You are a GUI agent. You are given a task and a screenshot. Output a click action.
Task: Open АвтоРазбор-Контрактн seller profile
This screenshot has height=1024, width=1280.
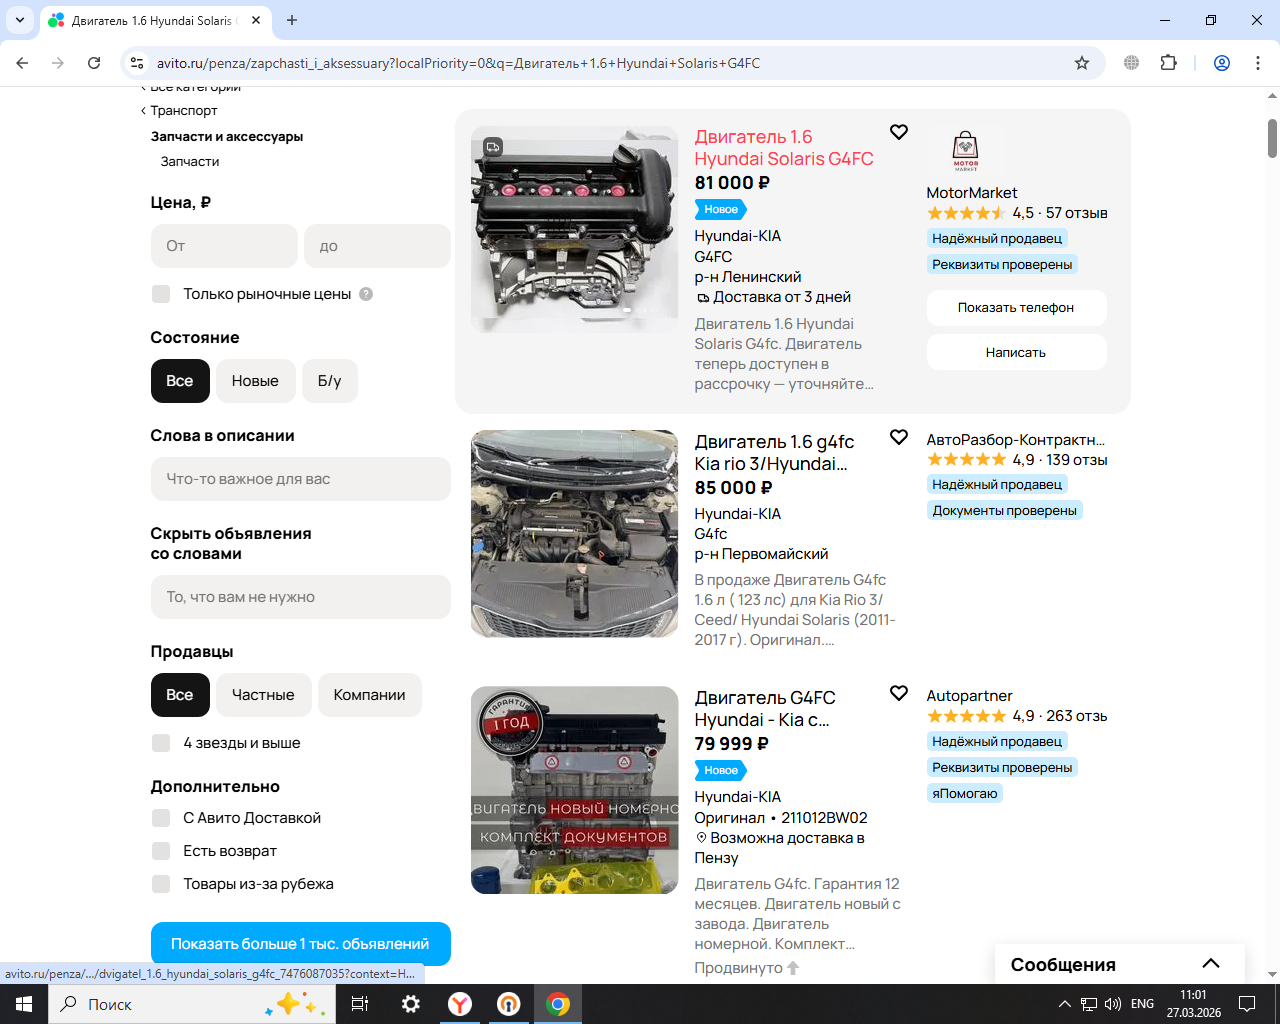[1016, 440]
